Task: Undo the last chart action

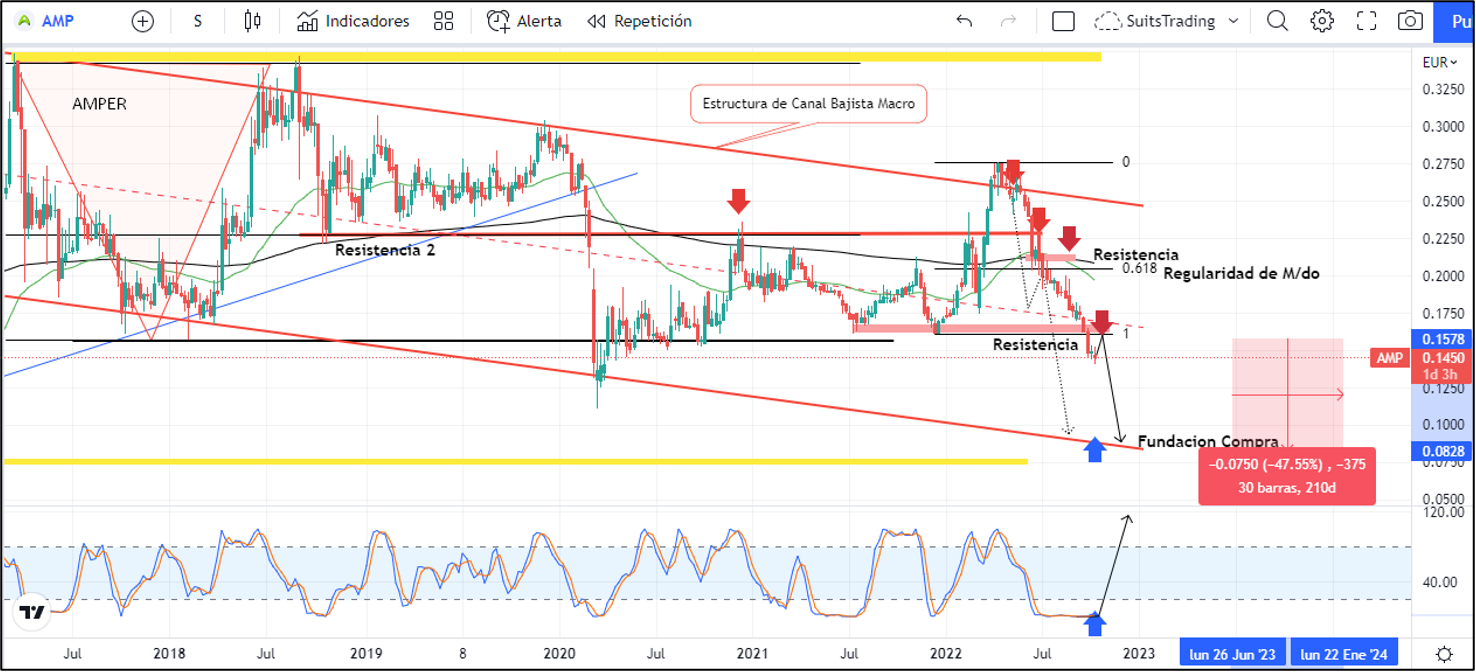Action: coord(964,21)
